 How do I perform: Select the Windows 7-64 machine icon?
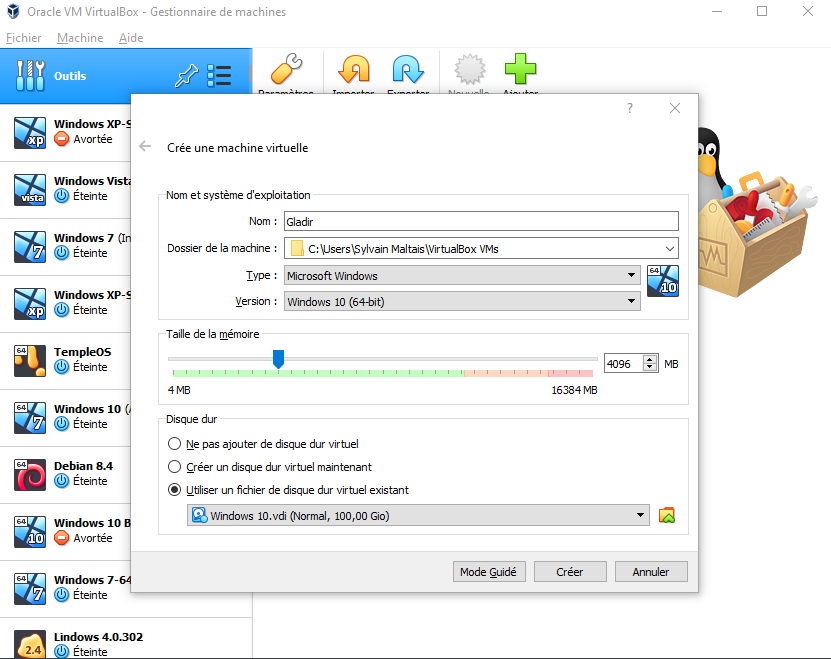click(30, 588)
